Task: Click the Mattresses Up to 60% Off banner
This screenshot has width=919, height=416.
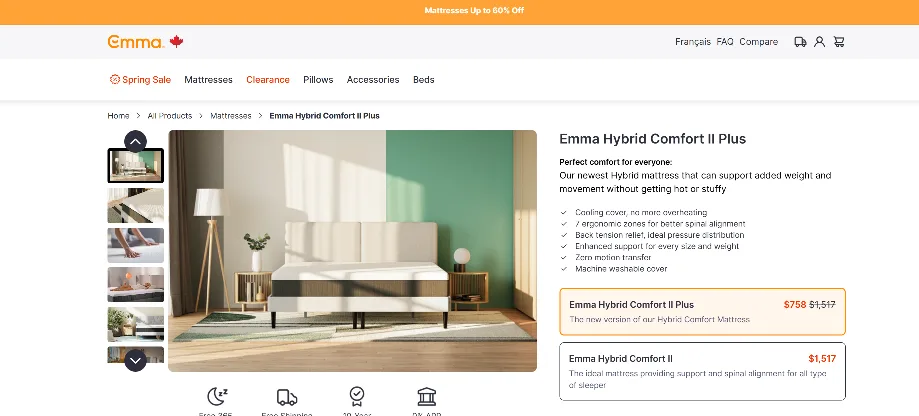Action: coord(474,11)
